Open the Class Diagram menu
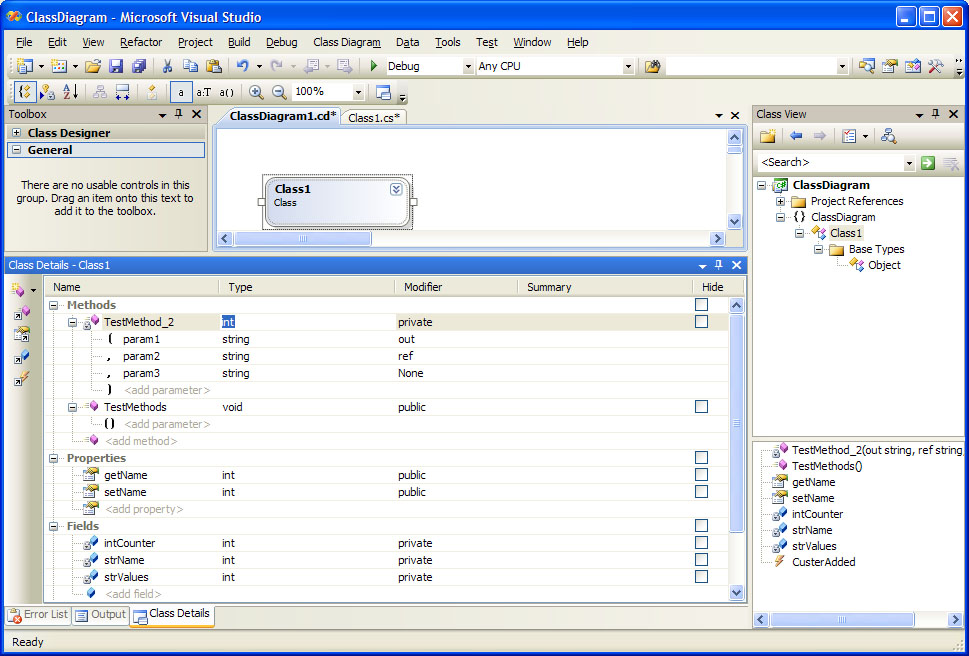This screenshot has height=656, width=969. tap(347, 42)
